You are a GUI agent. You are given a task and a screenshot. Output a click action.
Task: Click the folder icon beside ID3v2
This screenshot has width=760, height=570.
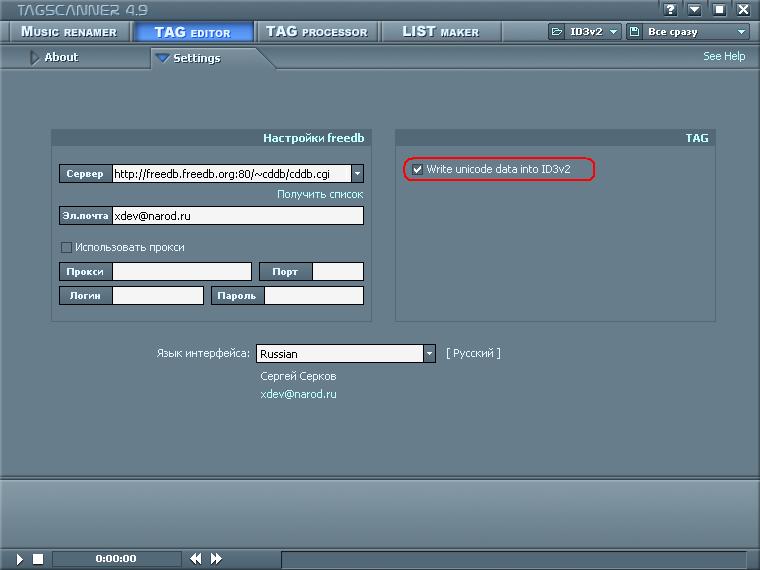coord(556,32)
